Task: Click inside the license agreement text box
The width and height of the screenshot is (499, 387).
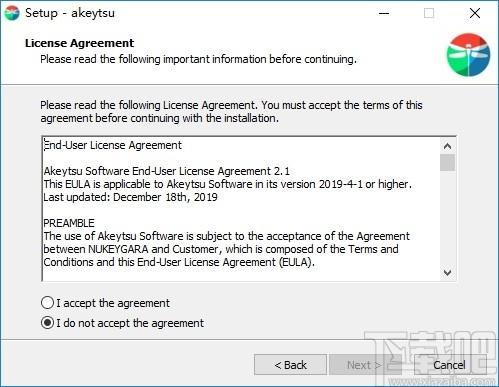Action: click(x=241, y=209)
